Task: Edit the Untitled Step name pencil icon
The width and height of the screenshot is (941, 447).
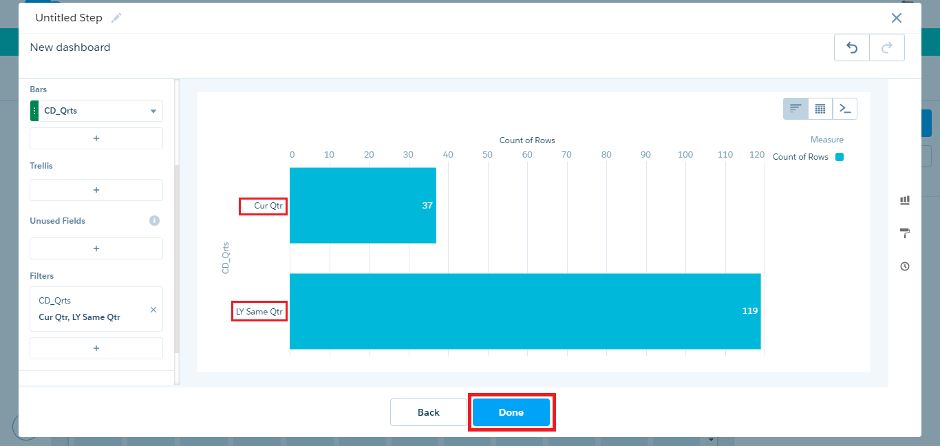Action: pyautogui.click(x=116, y=18)
